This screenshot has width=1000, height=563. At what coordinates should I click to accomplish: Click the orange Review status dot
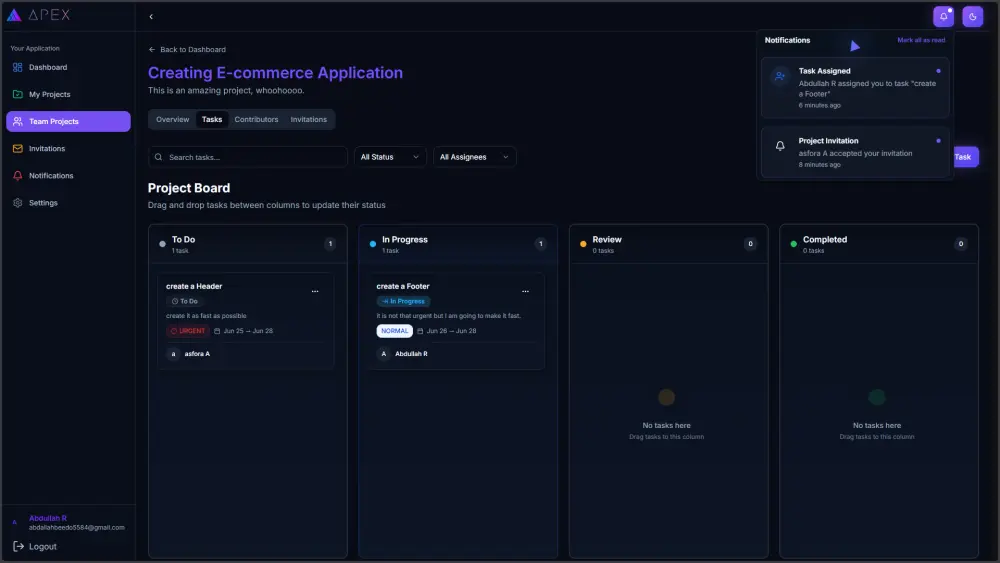pos(583,244)
